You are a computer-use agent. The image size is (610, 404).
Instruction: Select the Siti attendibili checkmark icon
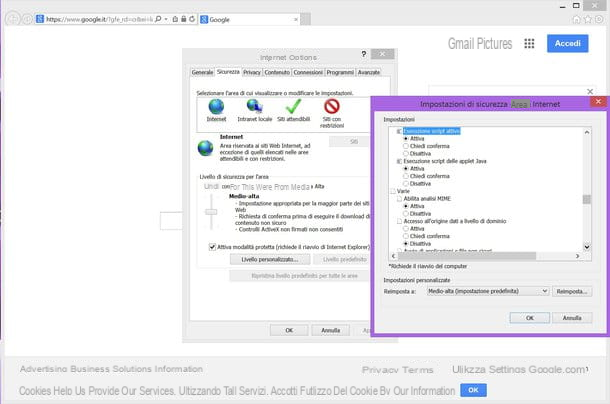(293, 106)
